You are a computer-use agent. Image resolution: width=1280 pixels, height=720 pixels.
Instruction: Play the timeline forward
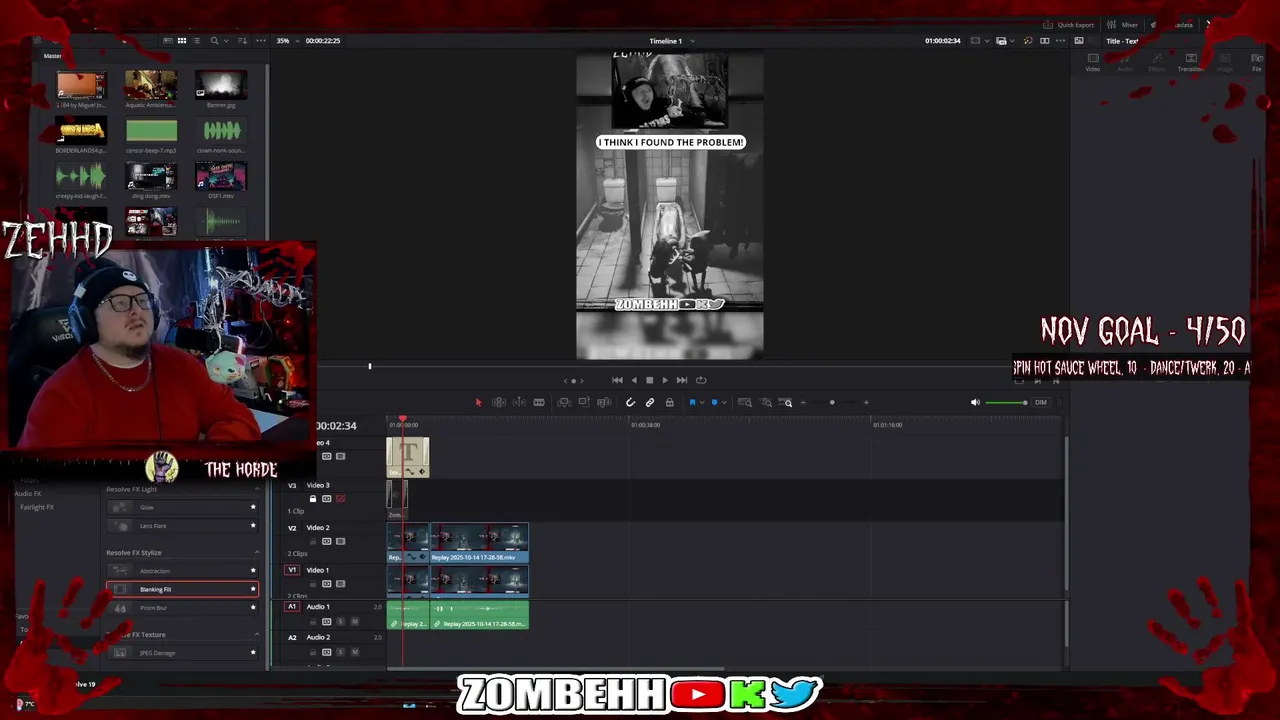click(x=665, y=380)
